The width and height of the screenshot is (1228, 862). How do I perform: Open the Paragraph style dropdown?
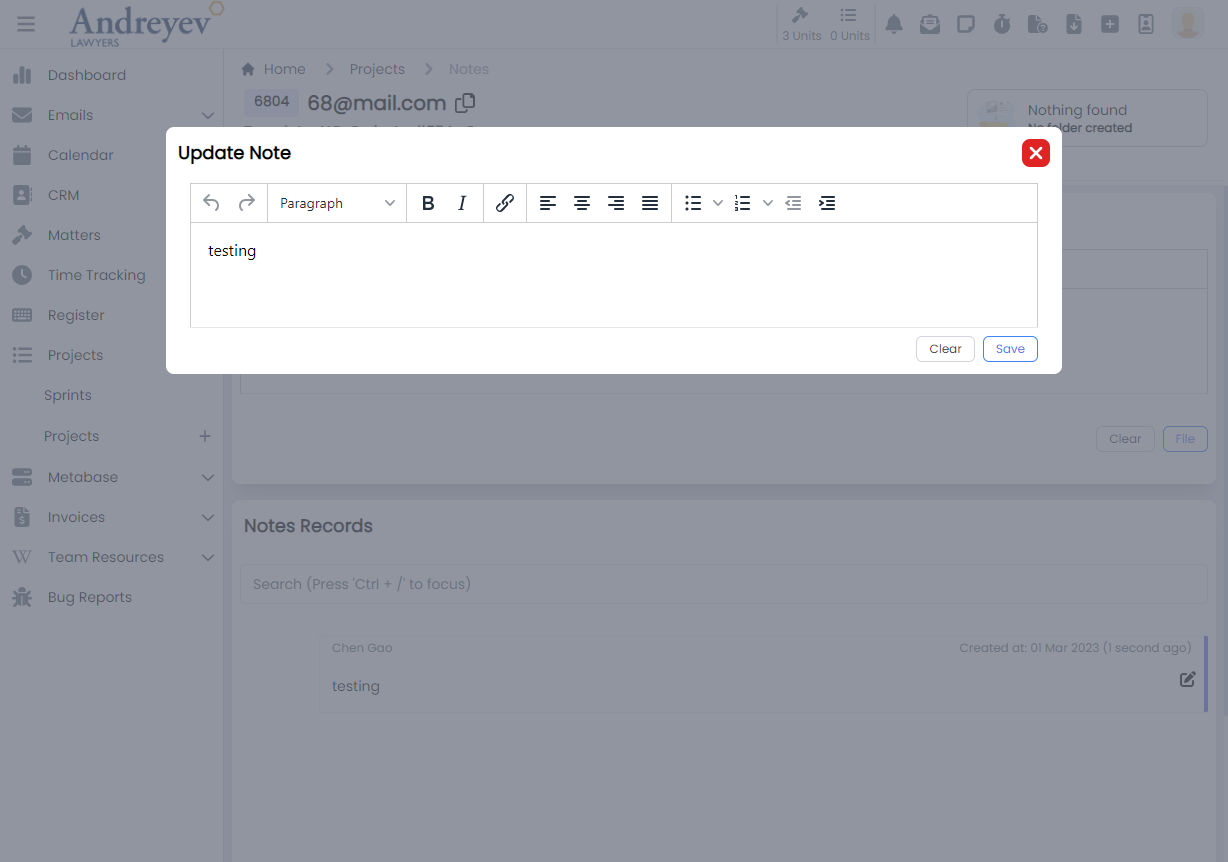(337, 203)
